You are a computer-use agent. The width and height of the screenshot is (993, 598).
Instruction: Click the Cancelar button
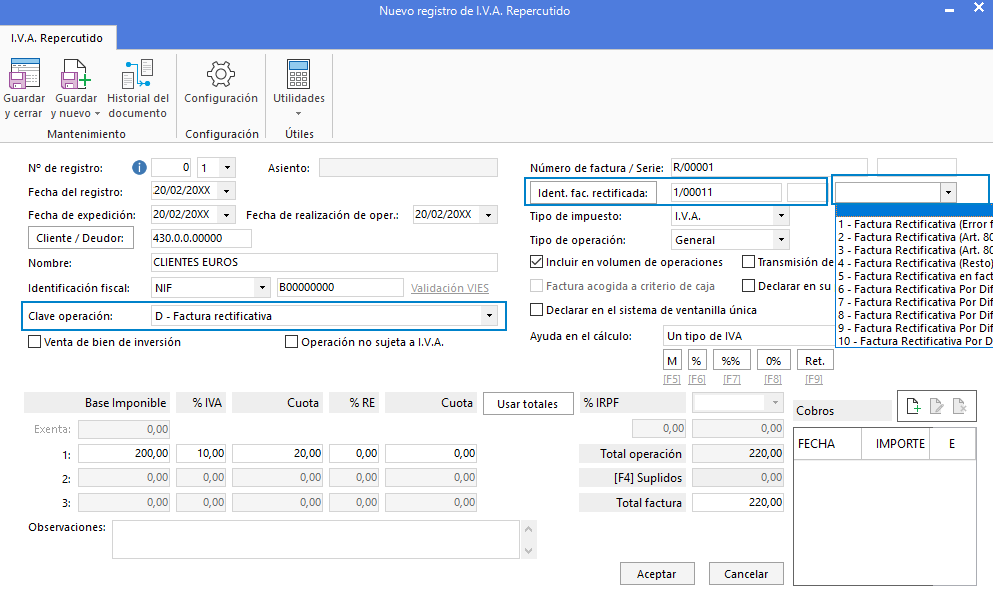746,574
